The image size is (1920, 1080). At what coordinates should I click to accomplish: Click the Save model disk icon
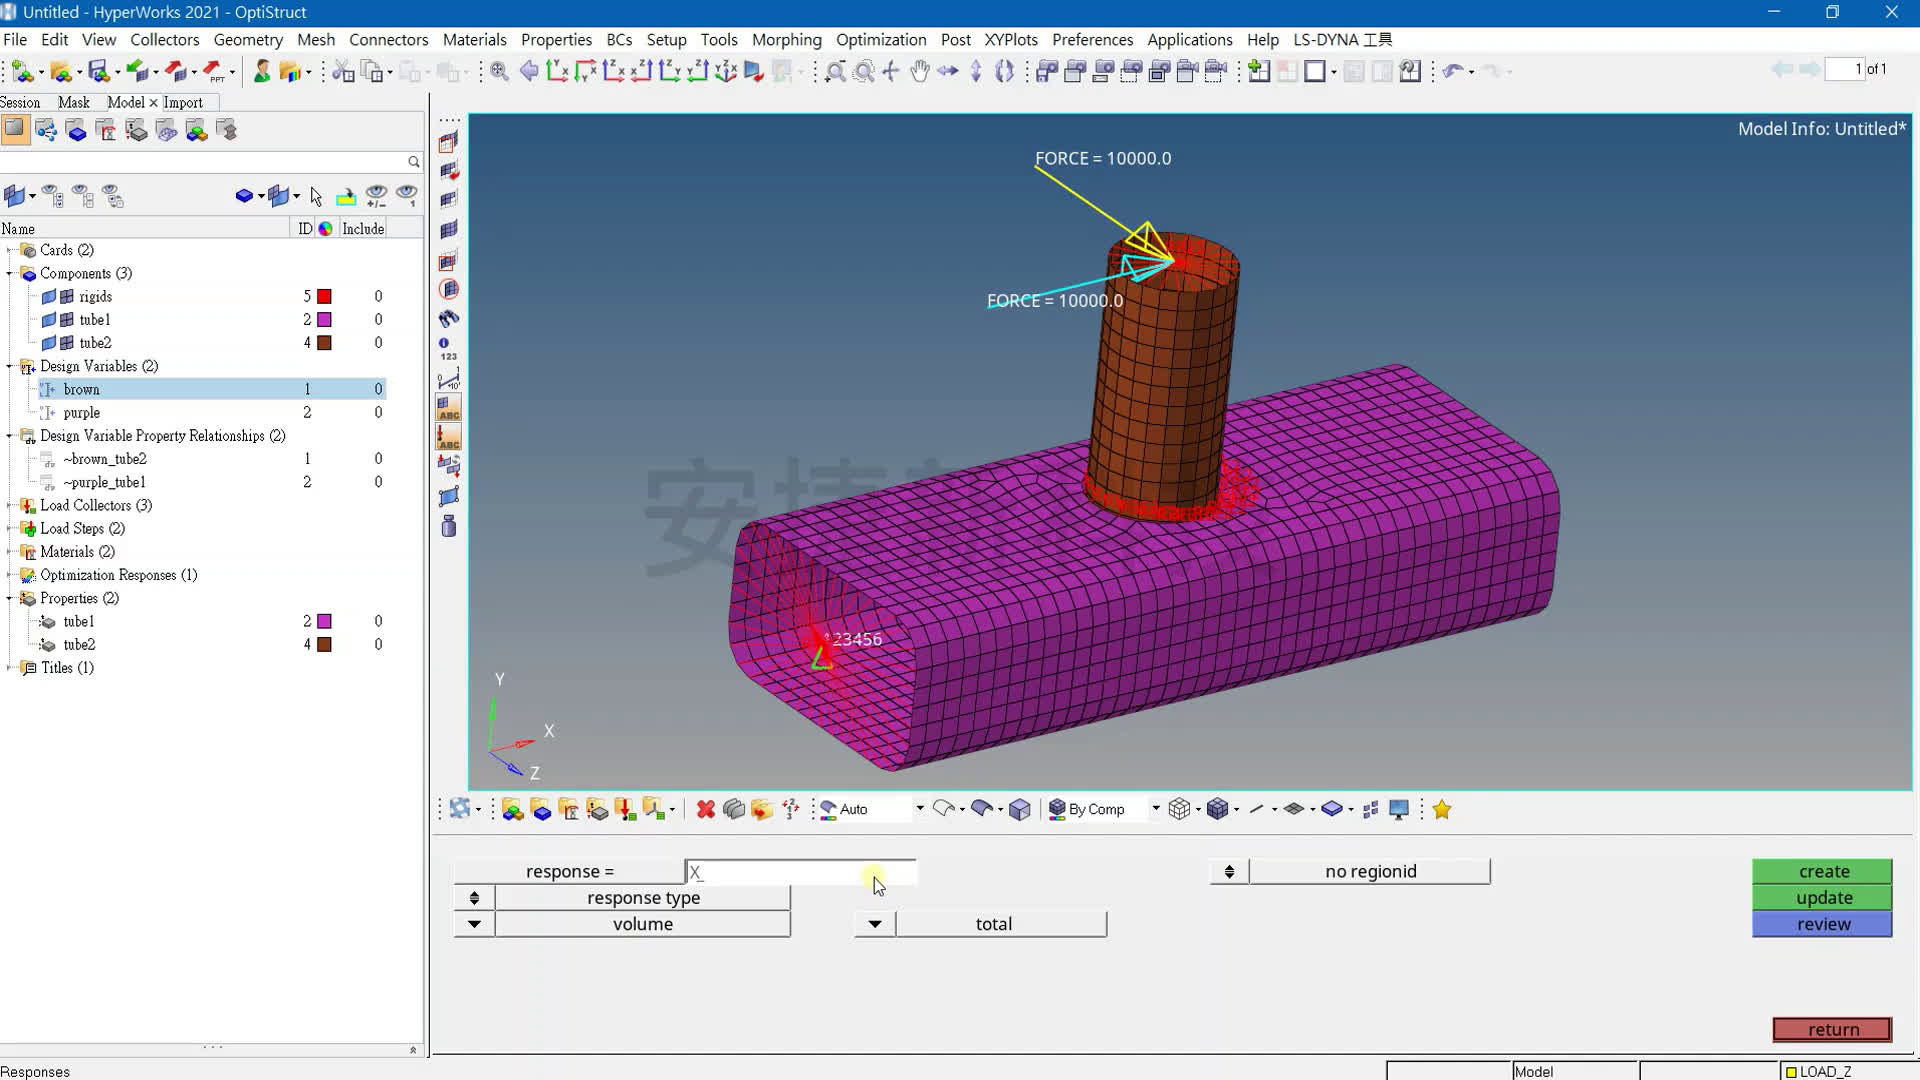coord(99,71)
